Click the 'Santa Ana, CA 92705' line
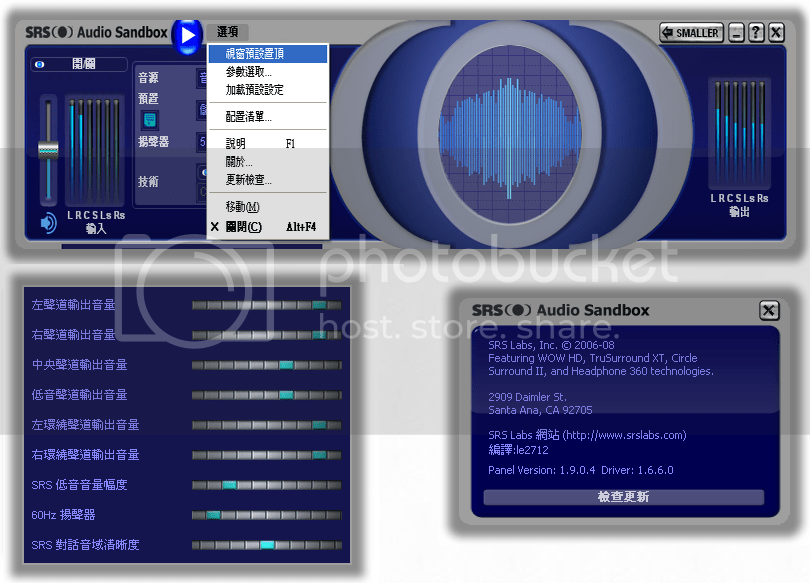The height and width of the screenshot is (583, 810). tap(540, 410)
